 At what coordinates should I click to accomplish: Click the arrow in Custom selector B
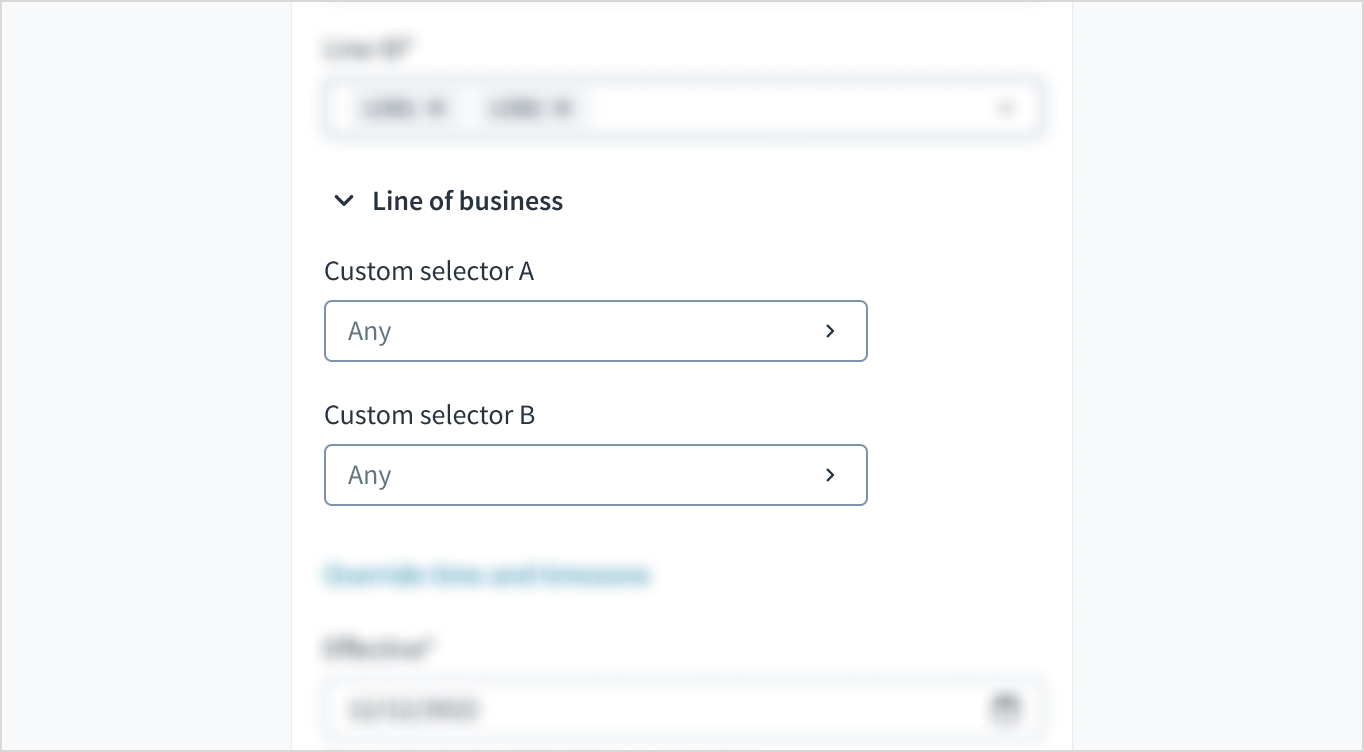point(830,475)
